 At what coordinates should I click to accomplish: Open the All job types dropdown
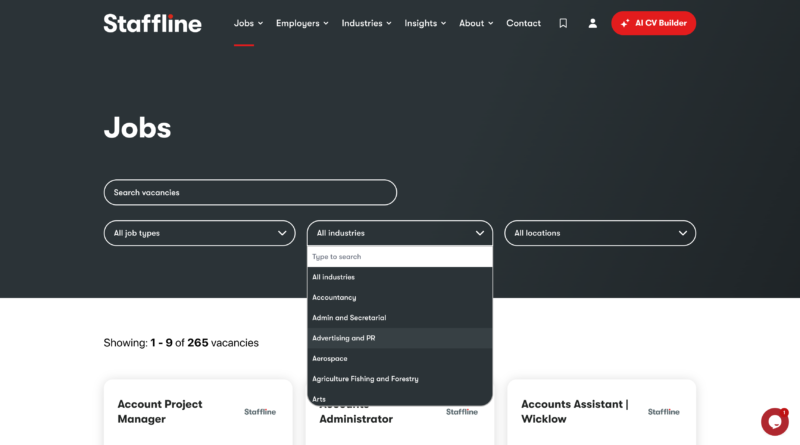click(x=199, y=233)
